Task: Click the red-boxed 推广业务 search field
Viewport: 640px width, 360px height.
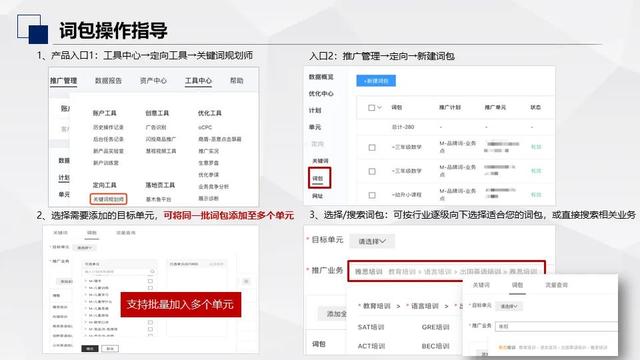Action: point(447,271)
